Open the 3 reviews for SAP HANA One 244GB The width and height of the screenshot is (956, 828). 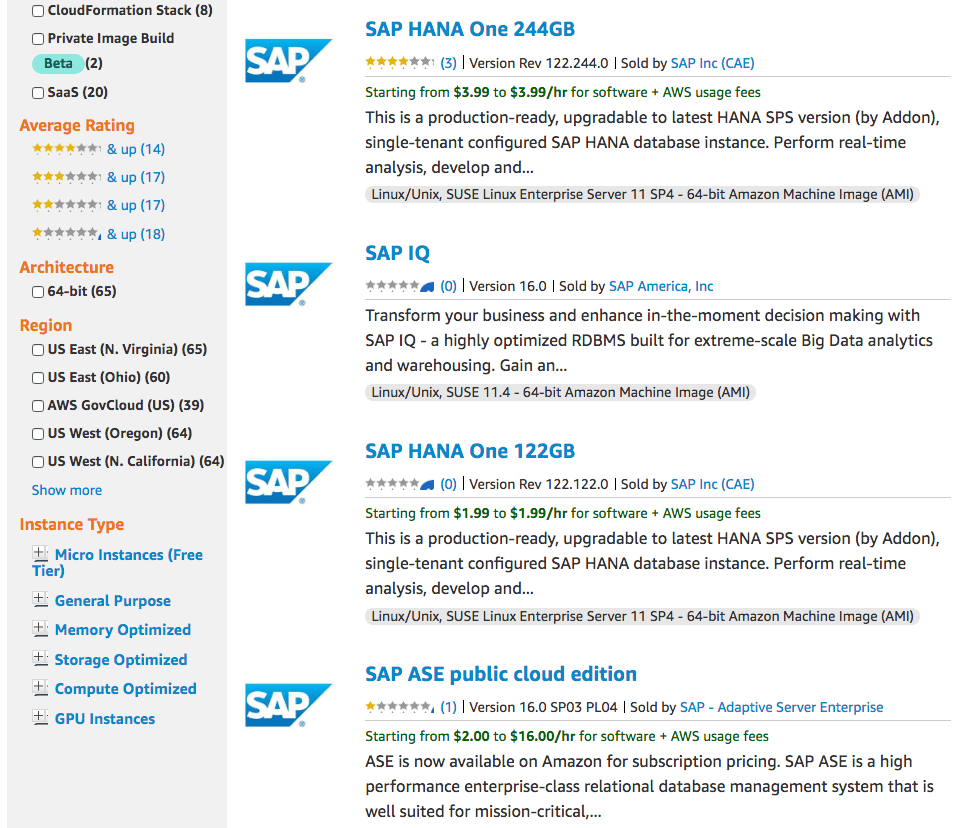tap(448, 63)
